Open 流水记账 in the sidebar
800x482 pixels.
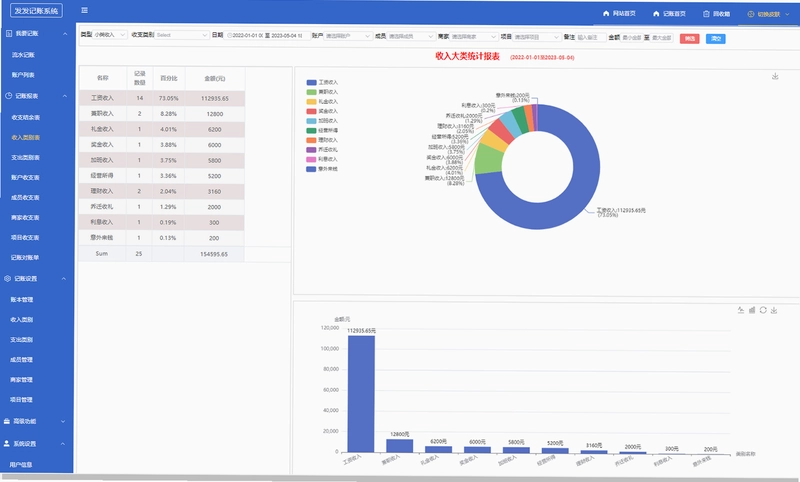point(23,55)
